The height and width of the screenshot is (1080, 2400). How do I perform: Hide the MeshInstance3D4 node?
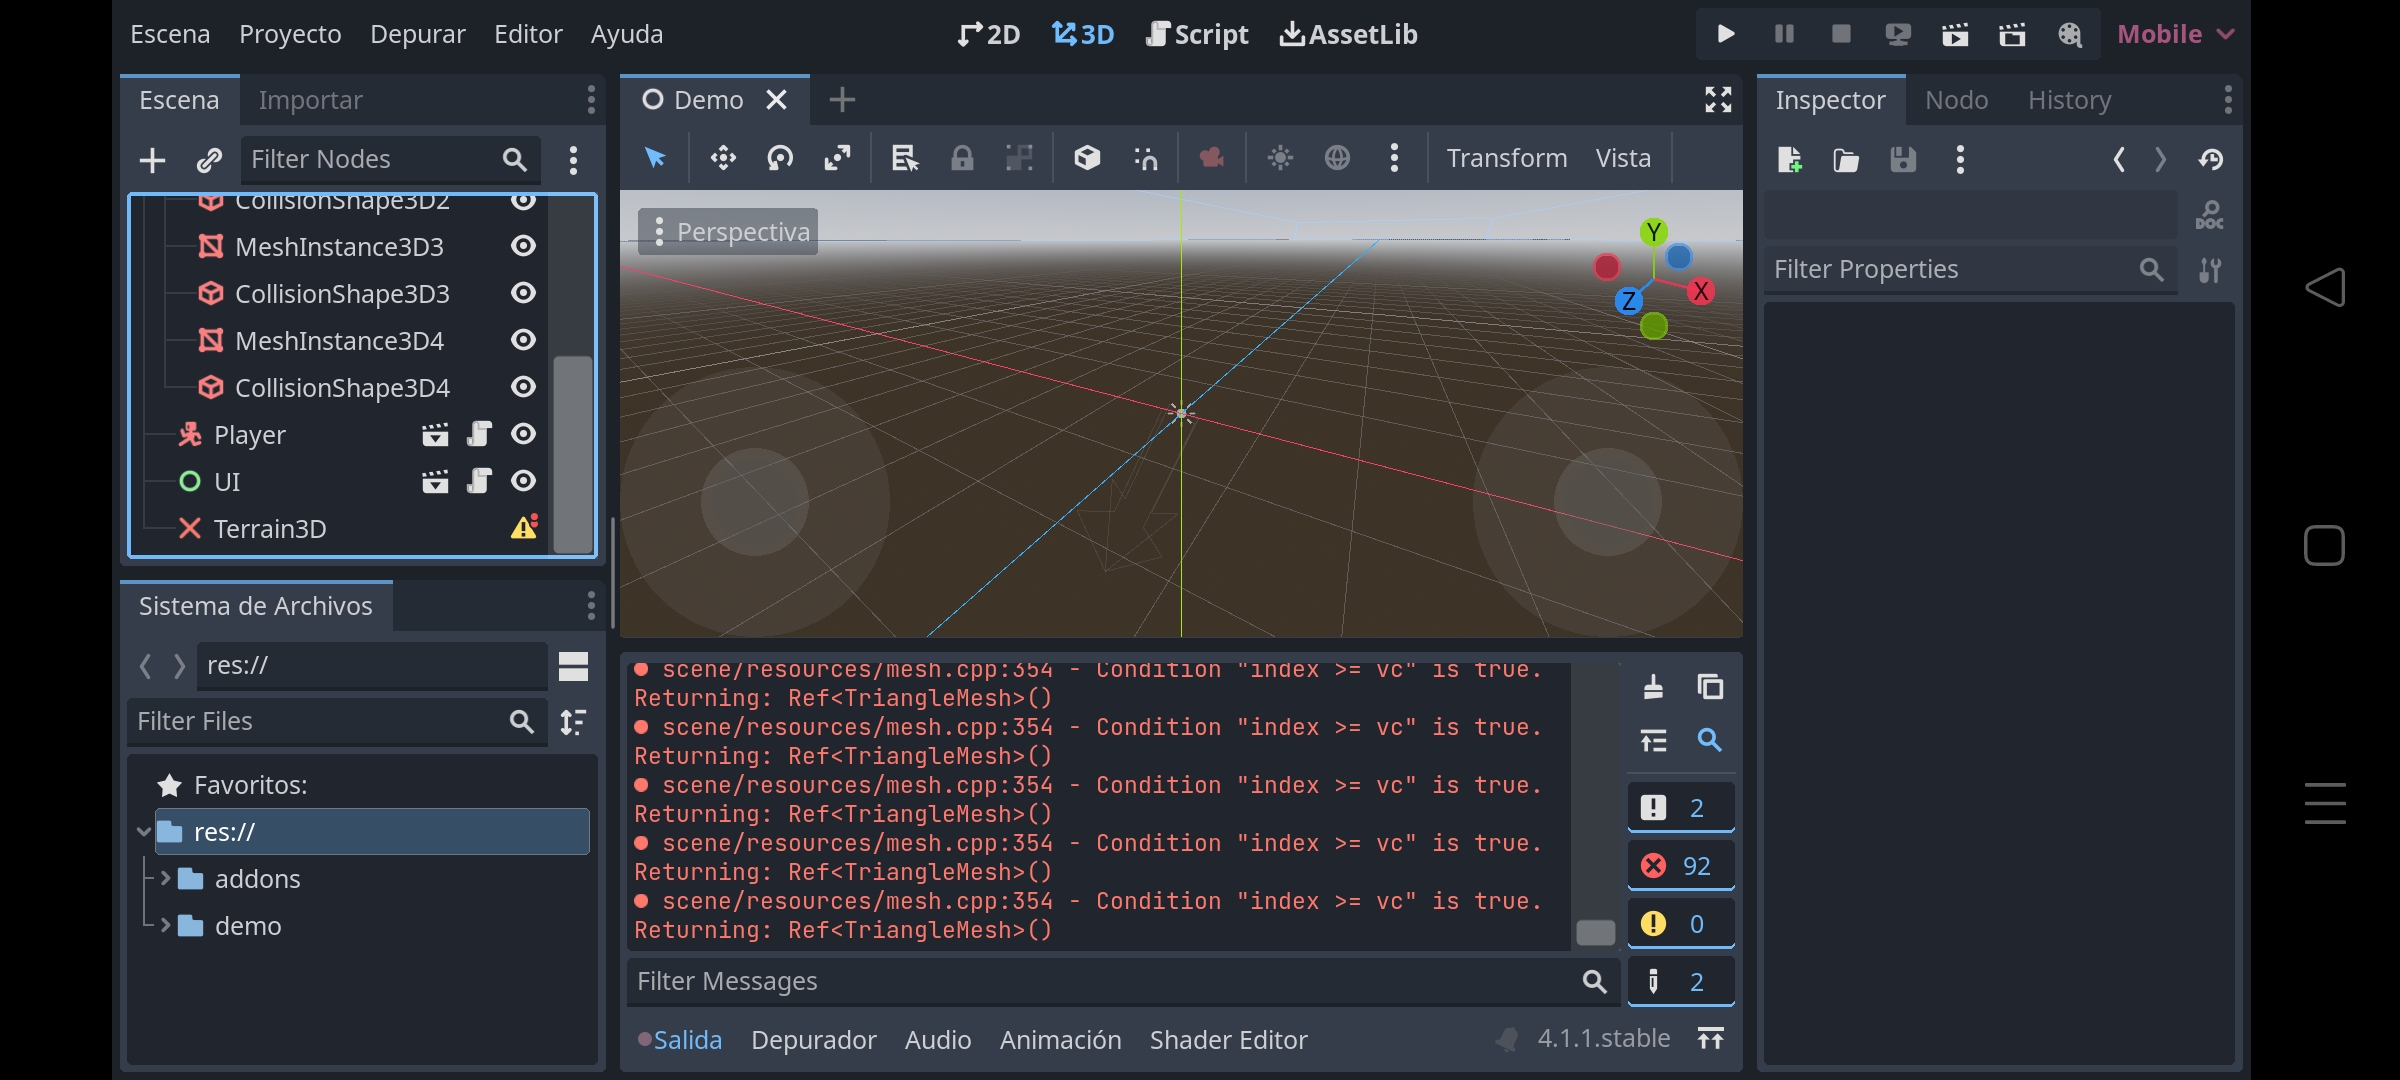523,340
